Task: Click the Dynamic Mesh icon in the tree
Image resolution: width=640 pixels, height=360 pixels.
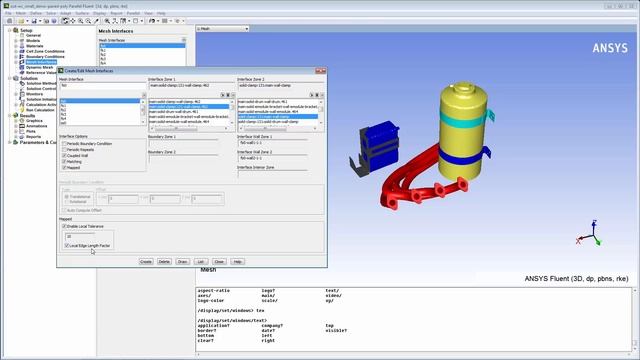Action: pyautogui.click(x=22, y=67)
